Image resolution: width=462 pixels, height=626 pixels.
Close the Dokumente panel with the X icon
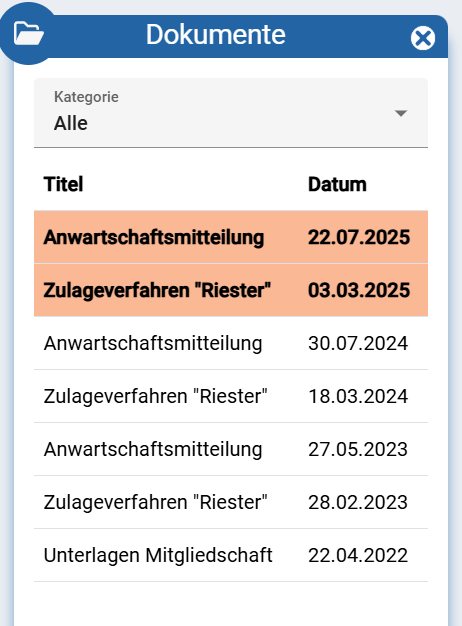423,38
